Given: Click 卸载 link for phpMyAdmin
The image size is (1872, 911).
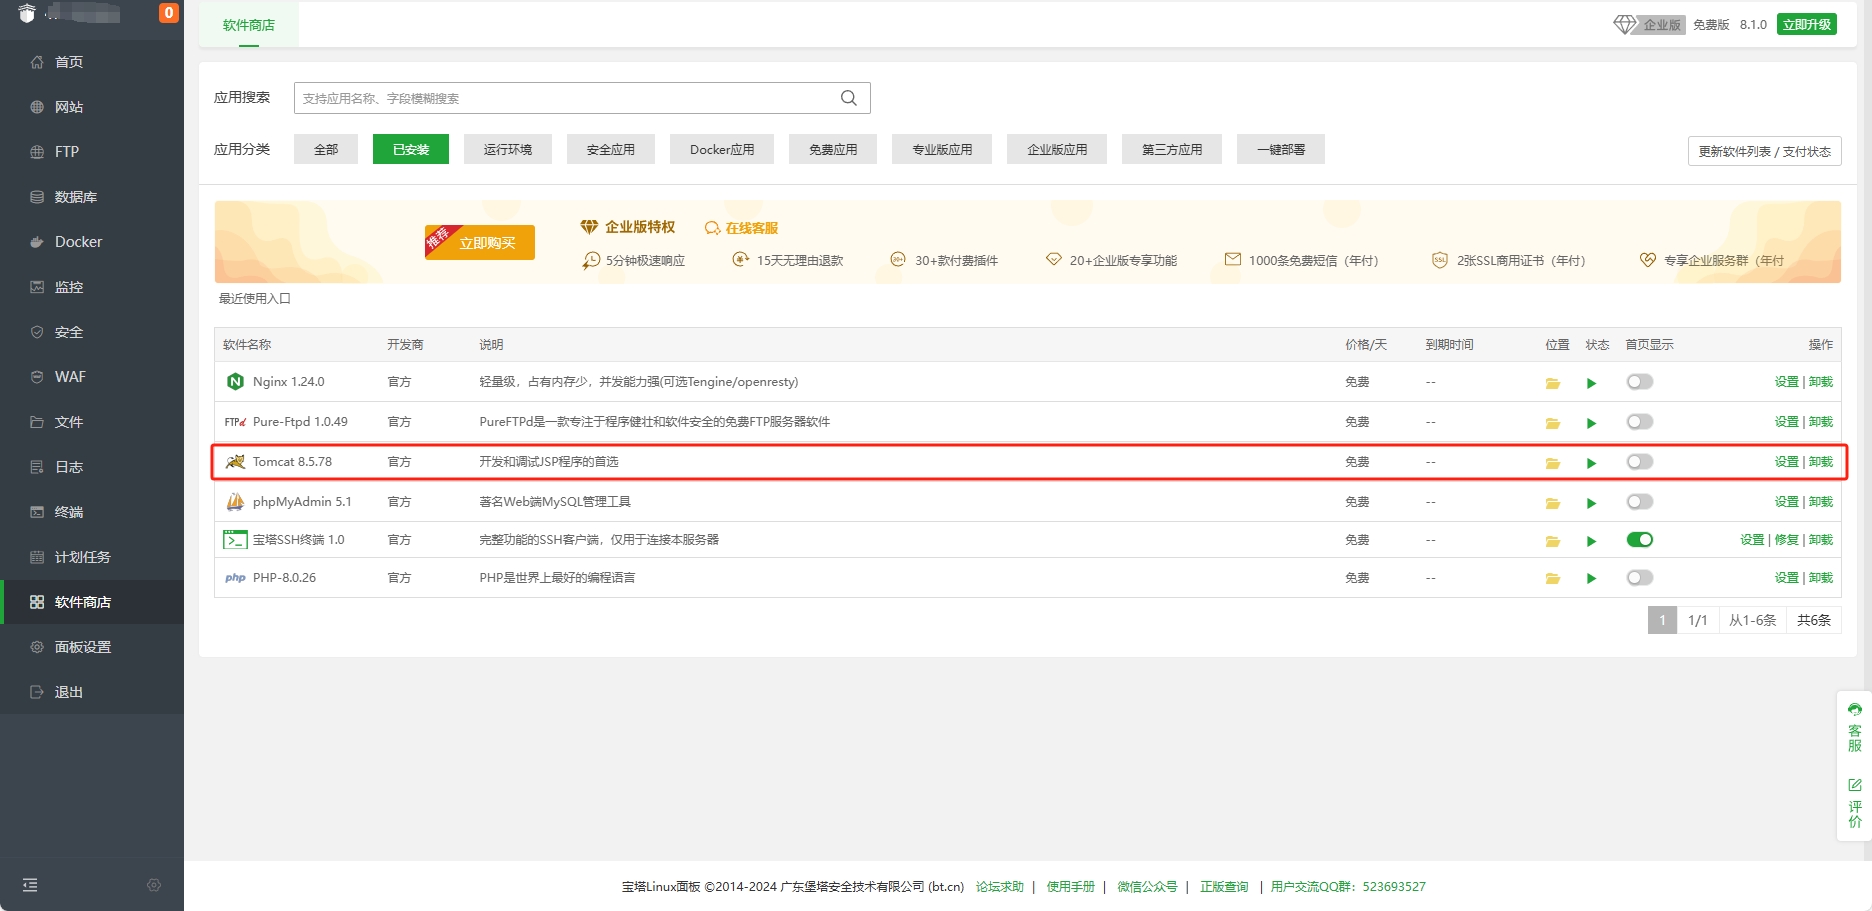Looking at the screenshot, I should click(x=1821, y=501).
